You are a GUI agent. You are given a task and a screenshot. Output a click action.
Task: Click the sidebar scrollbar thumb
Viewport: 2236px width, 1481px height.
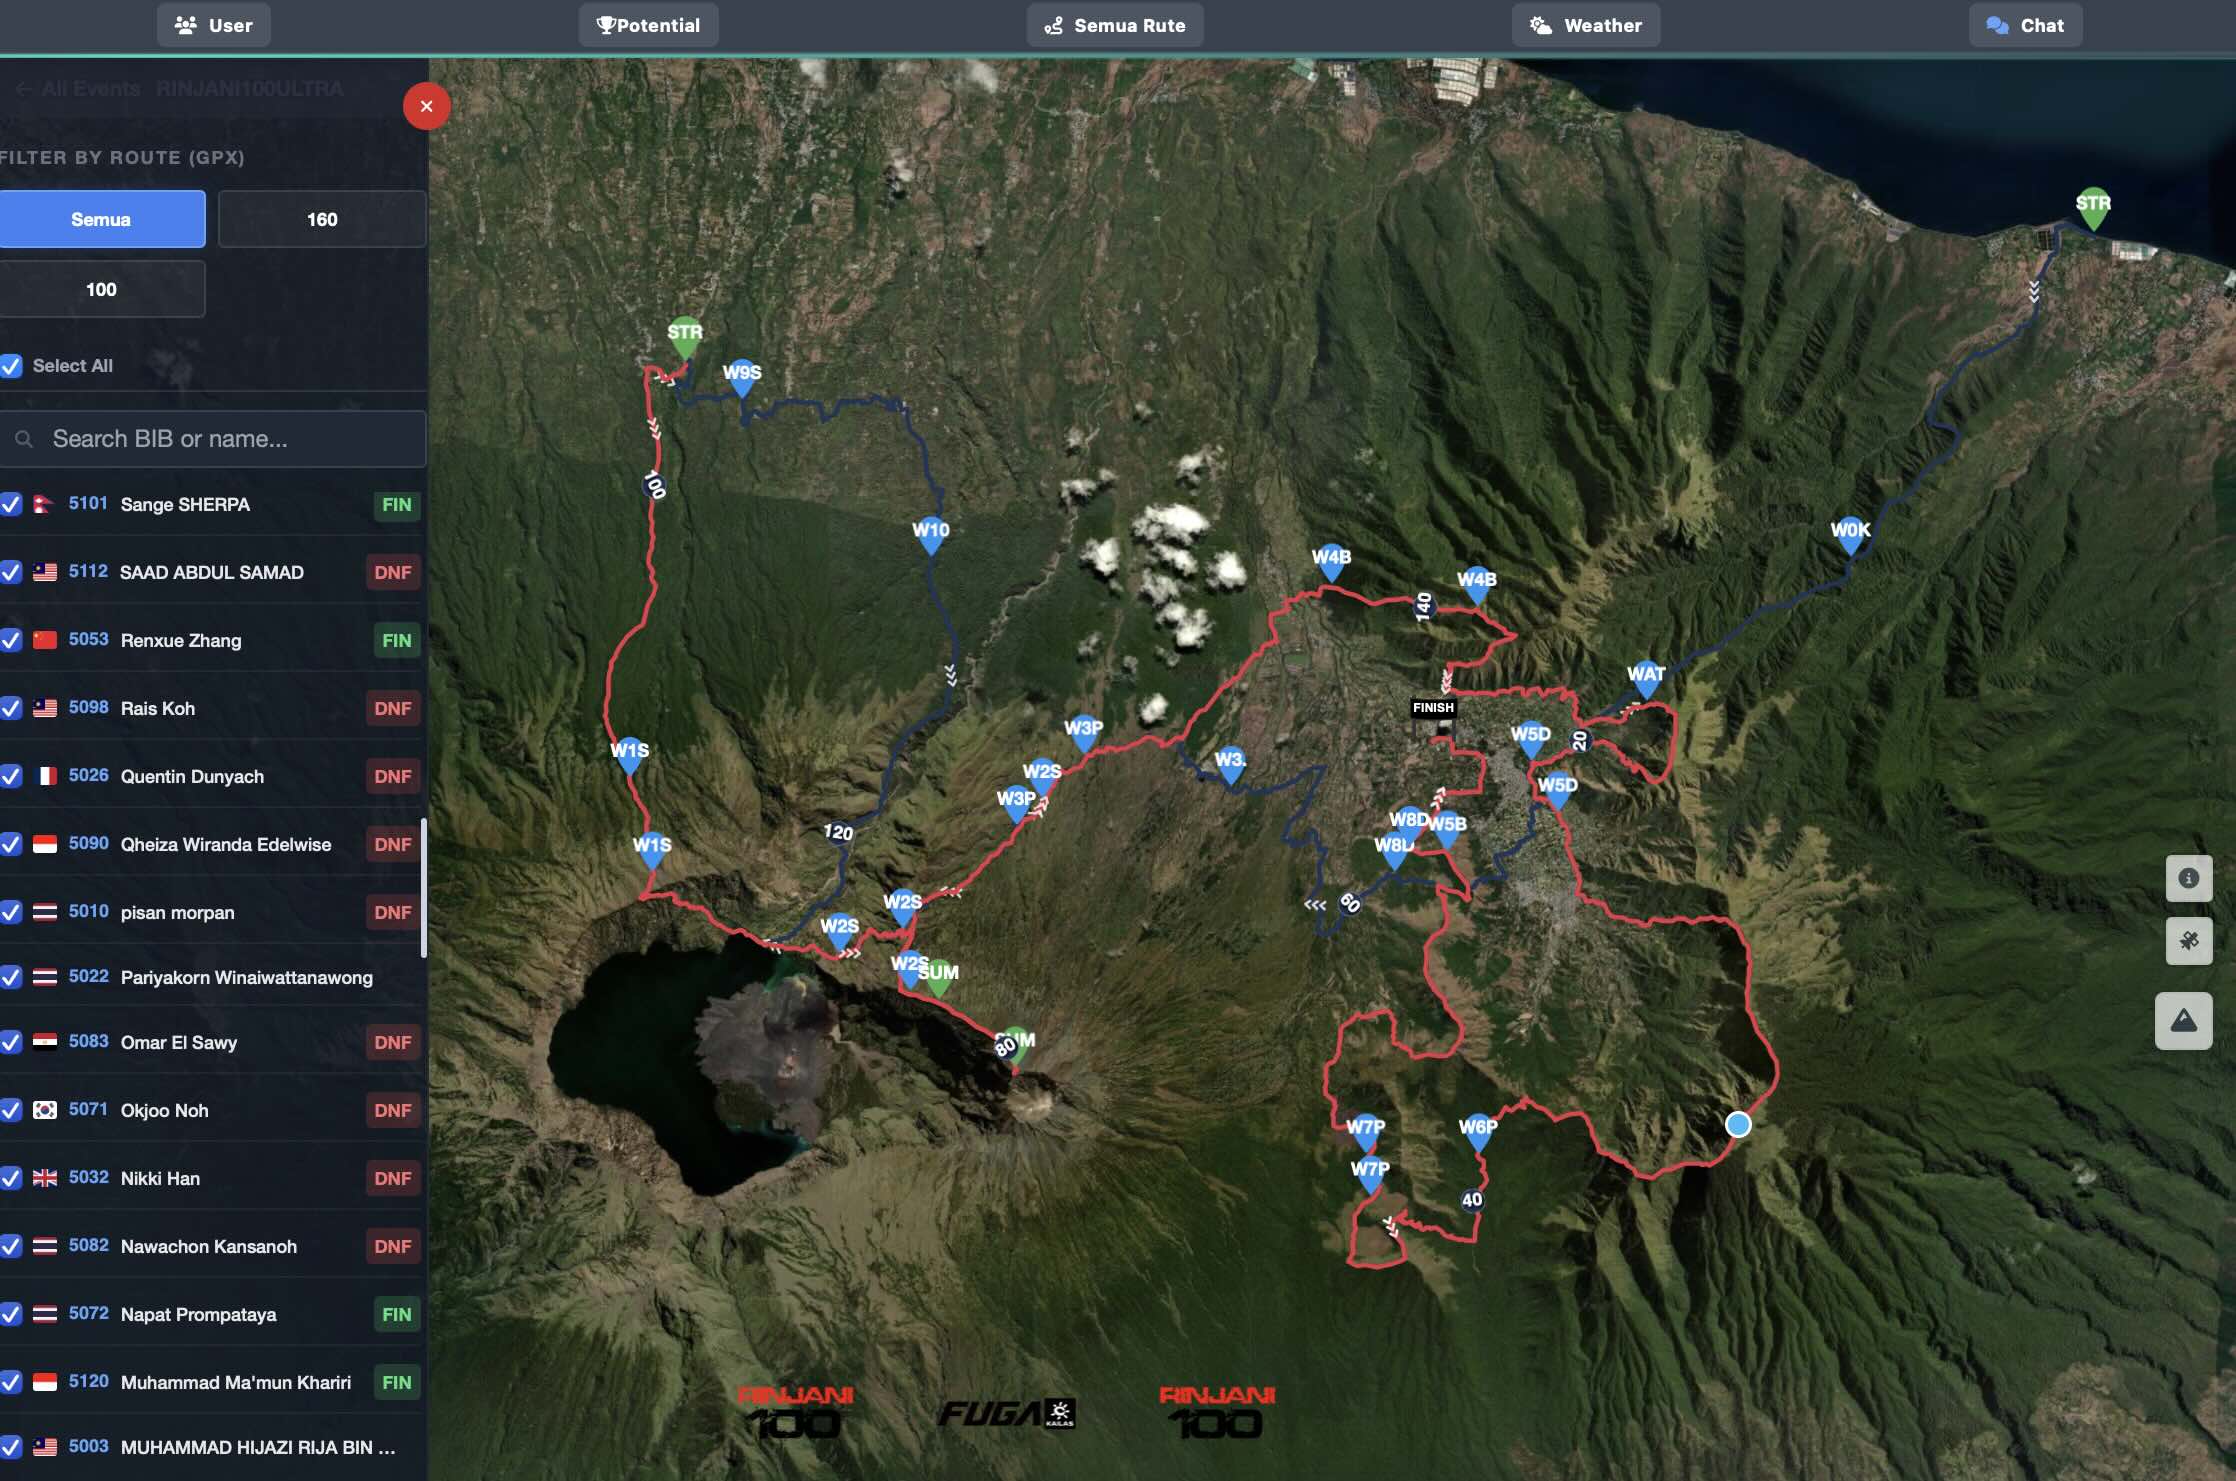[424, 888]
